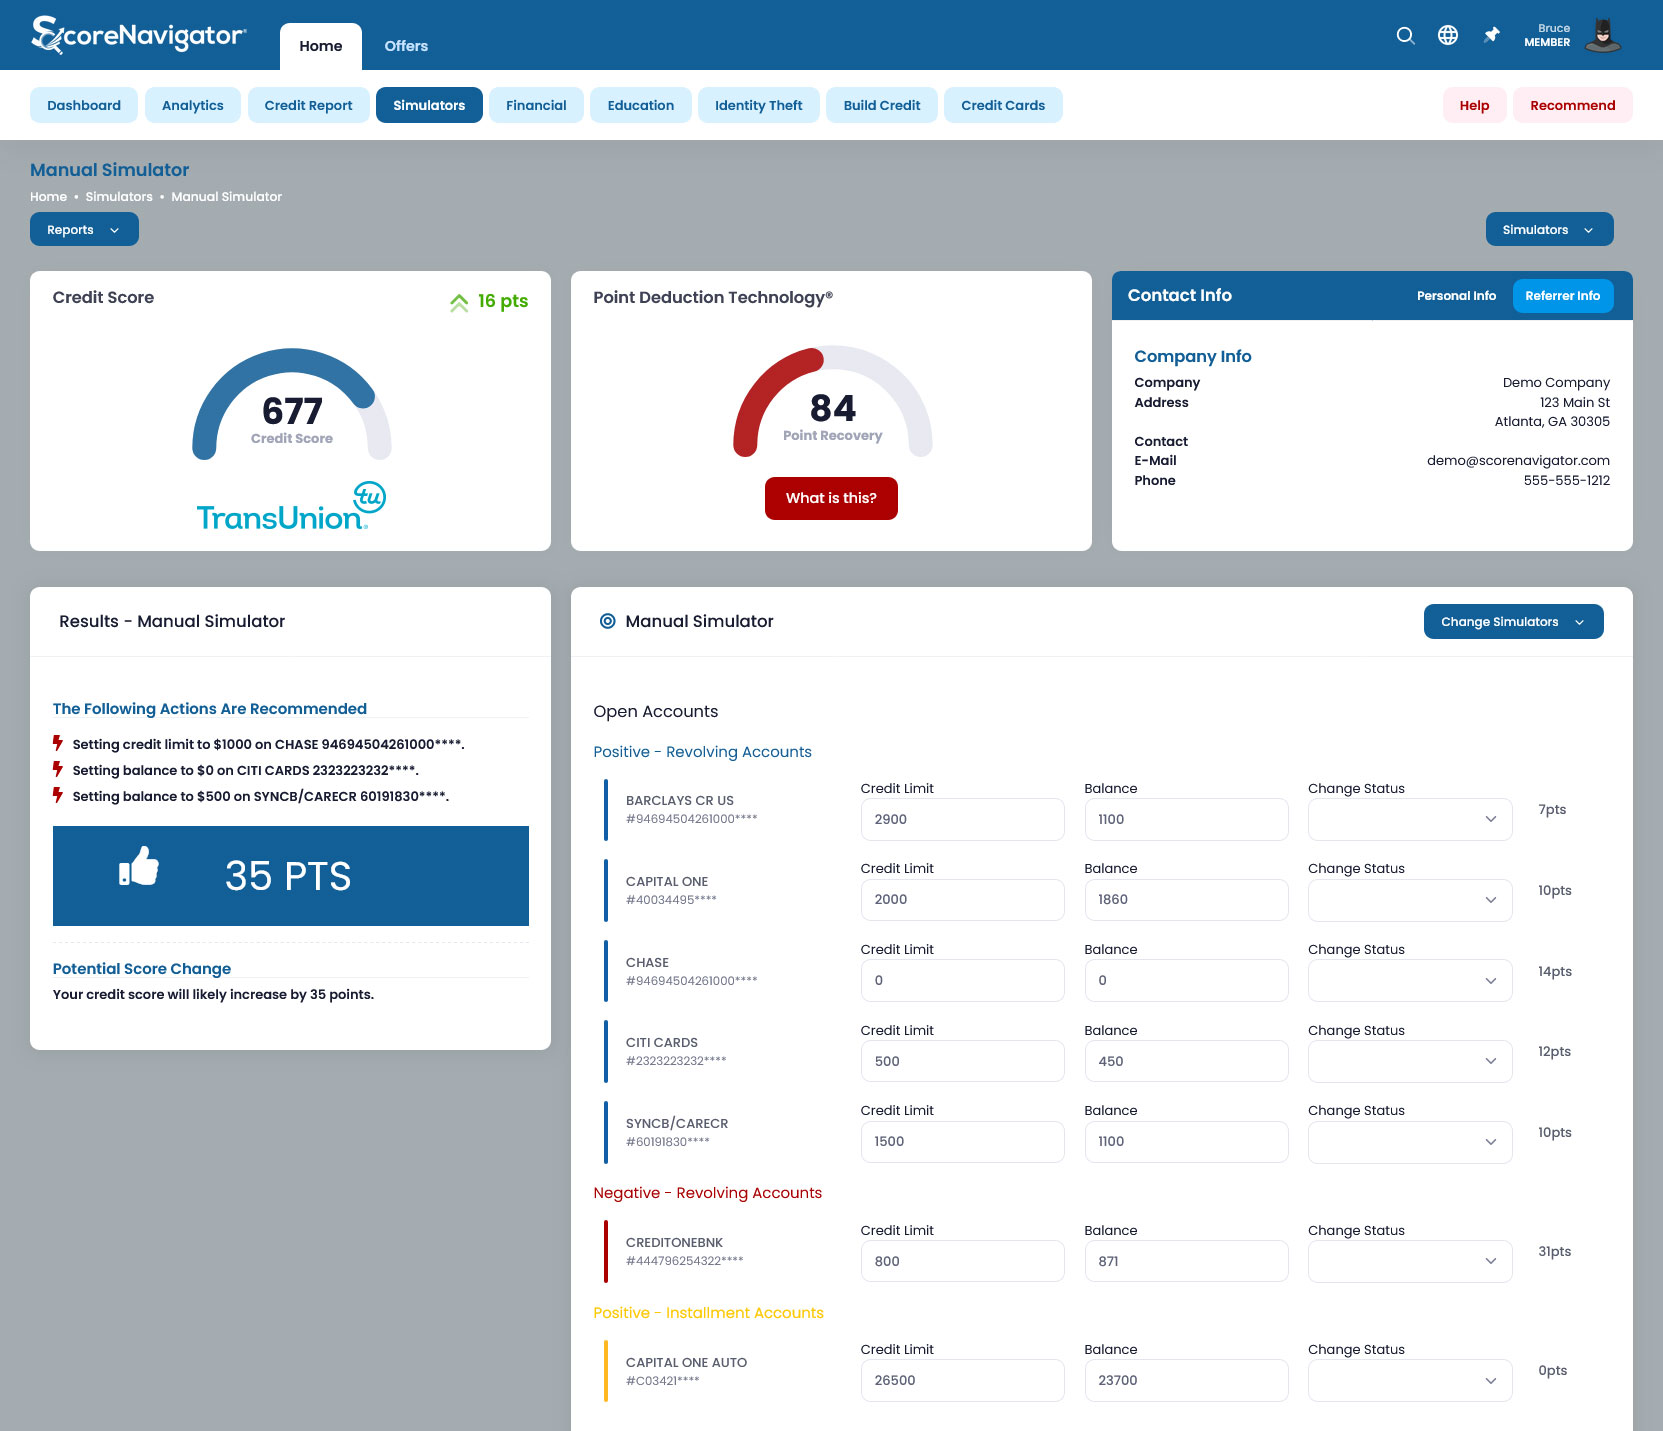Switch to the Home tab
The image size is (1663, 1431).
coord(321,46)
